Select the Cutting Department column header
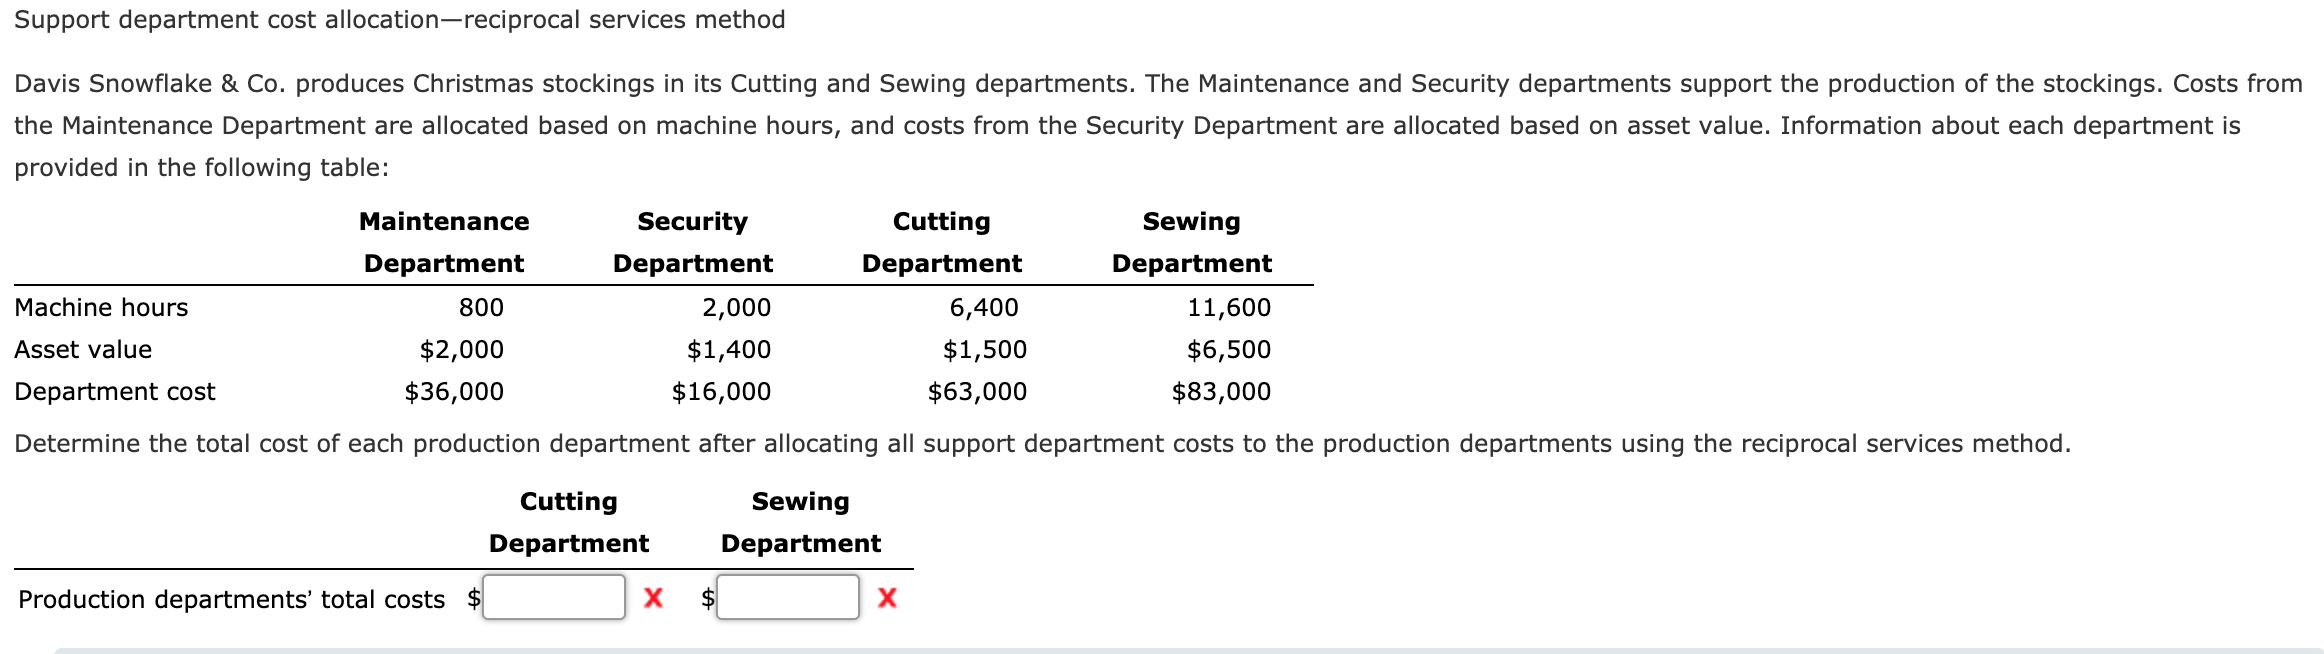Screen dimensions: 2324x654 (x=940, y=242)
